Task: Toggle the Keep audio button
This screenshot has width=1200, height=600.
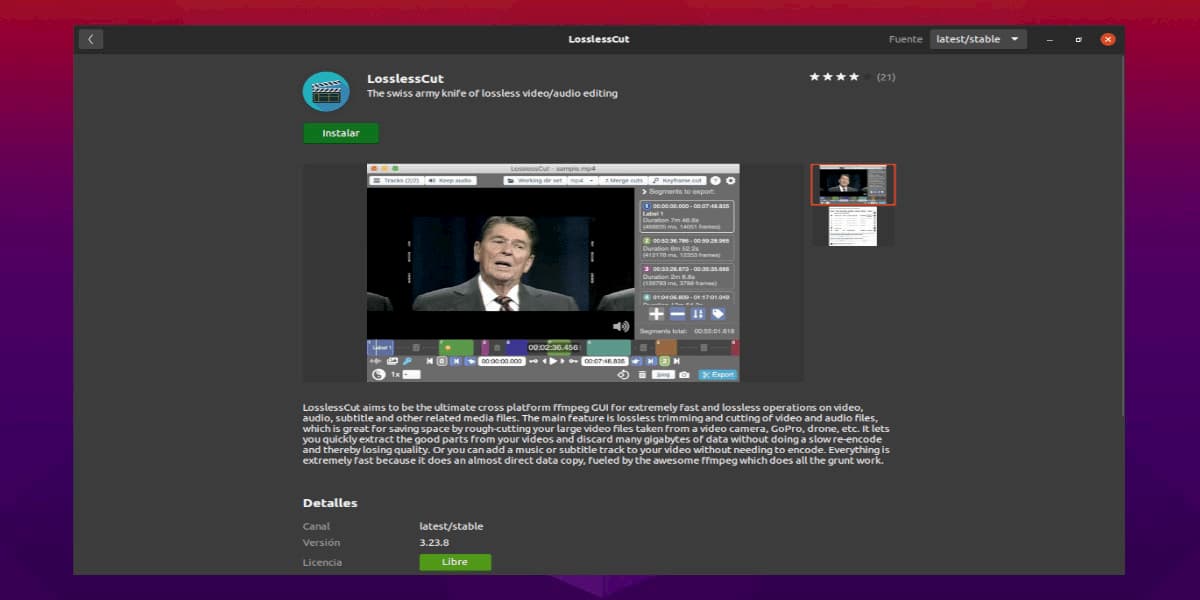Action: pyautogui.click(x=450, y=181)
